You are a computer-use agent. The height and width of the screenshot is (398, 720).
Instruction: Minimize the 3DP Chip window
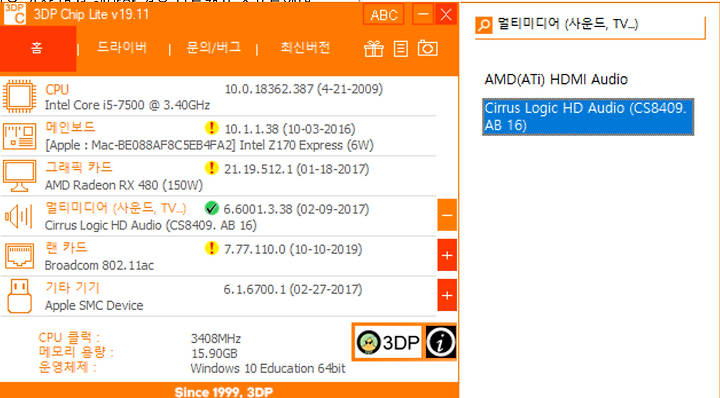[x=422, y=14]
